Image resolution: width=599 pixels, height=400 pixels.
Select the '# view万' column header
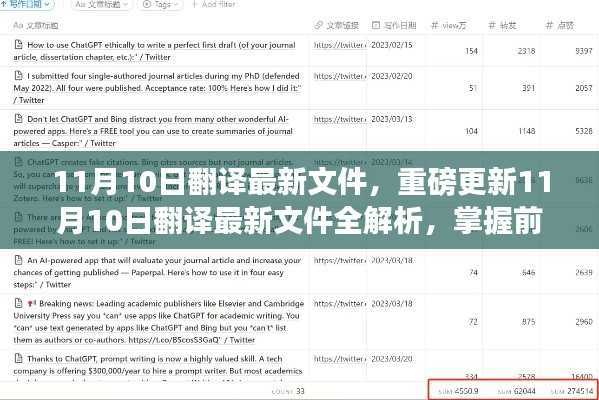click(x=448, y=25)
